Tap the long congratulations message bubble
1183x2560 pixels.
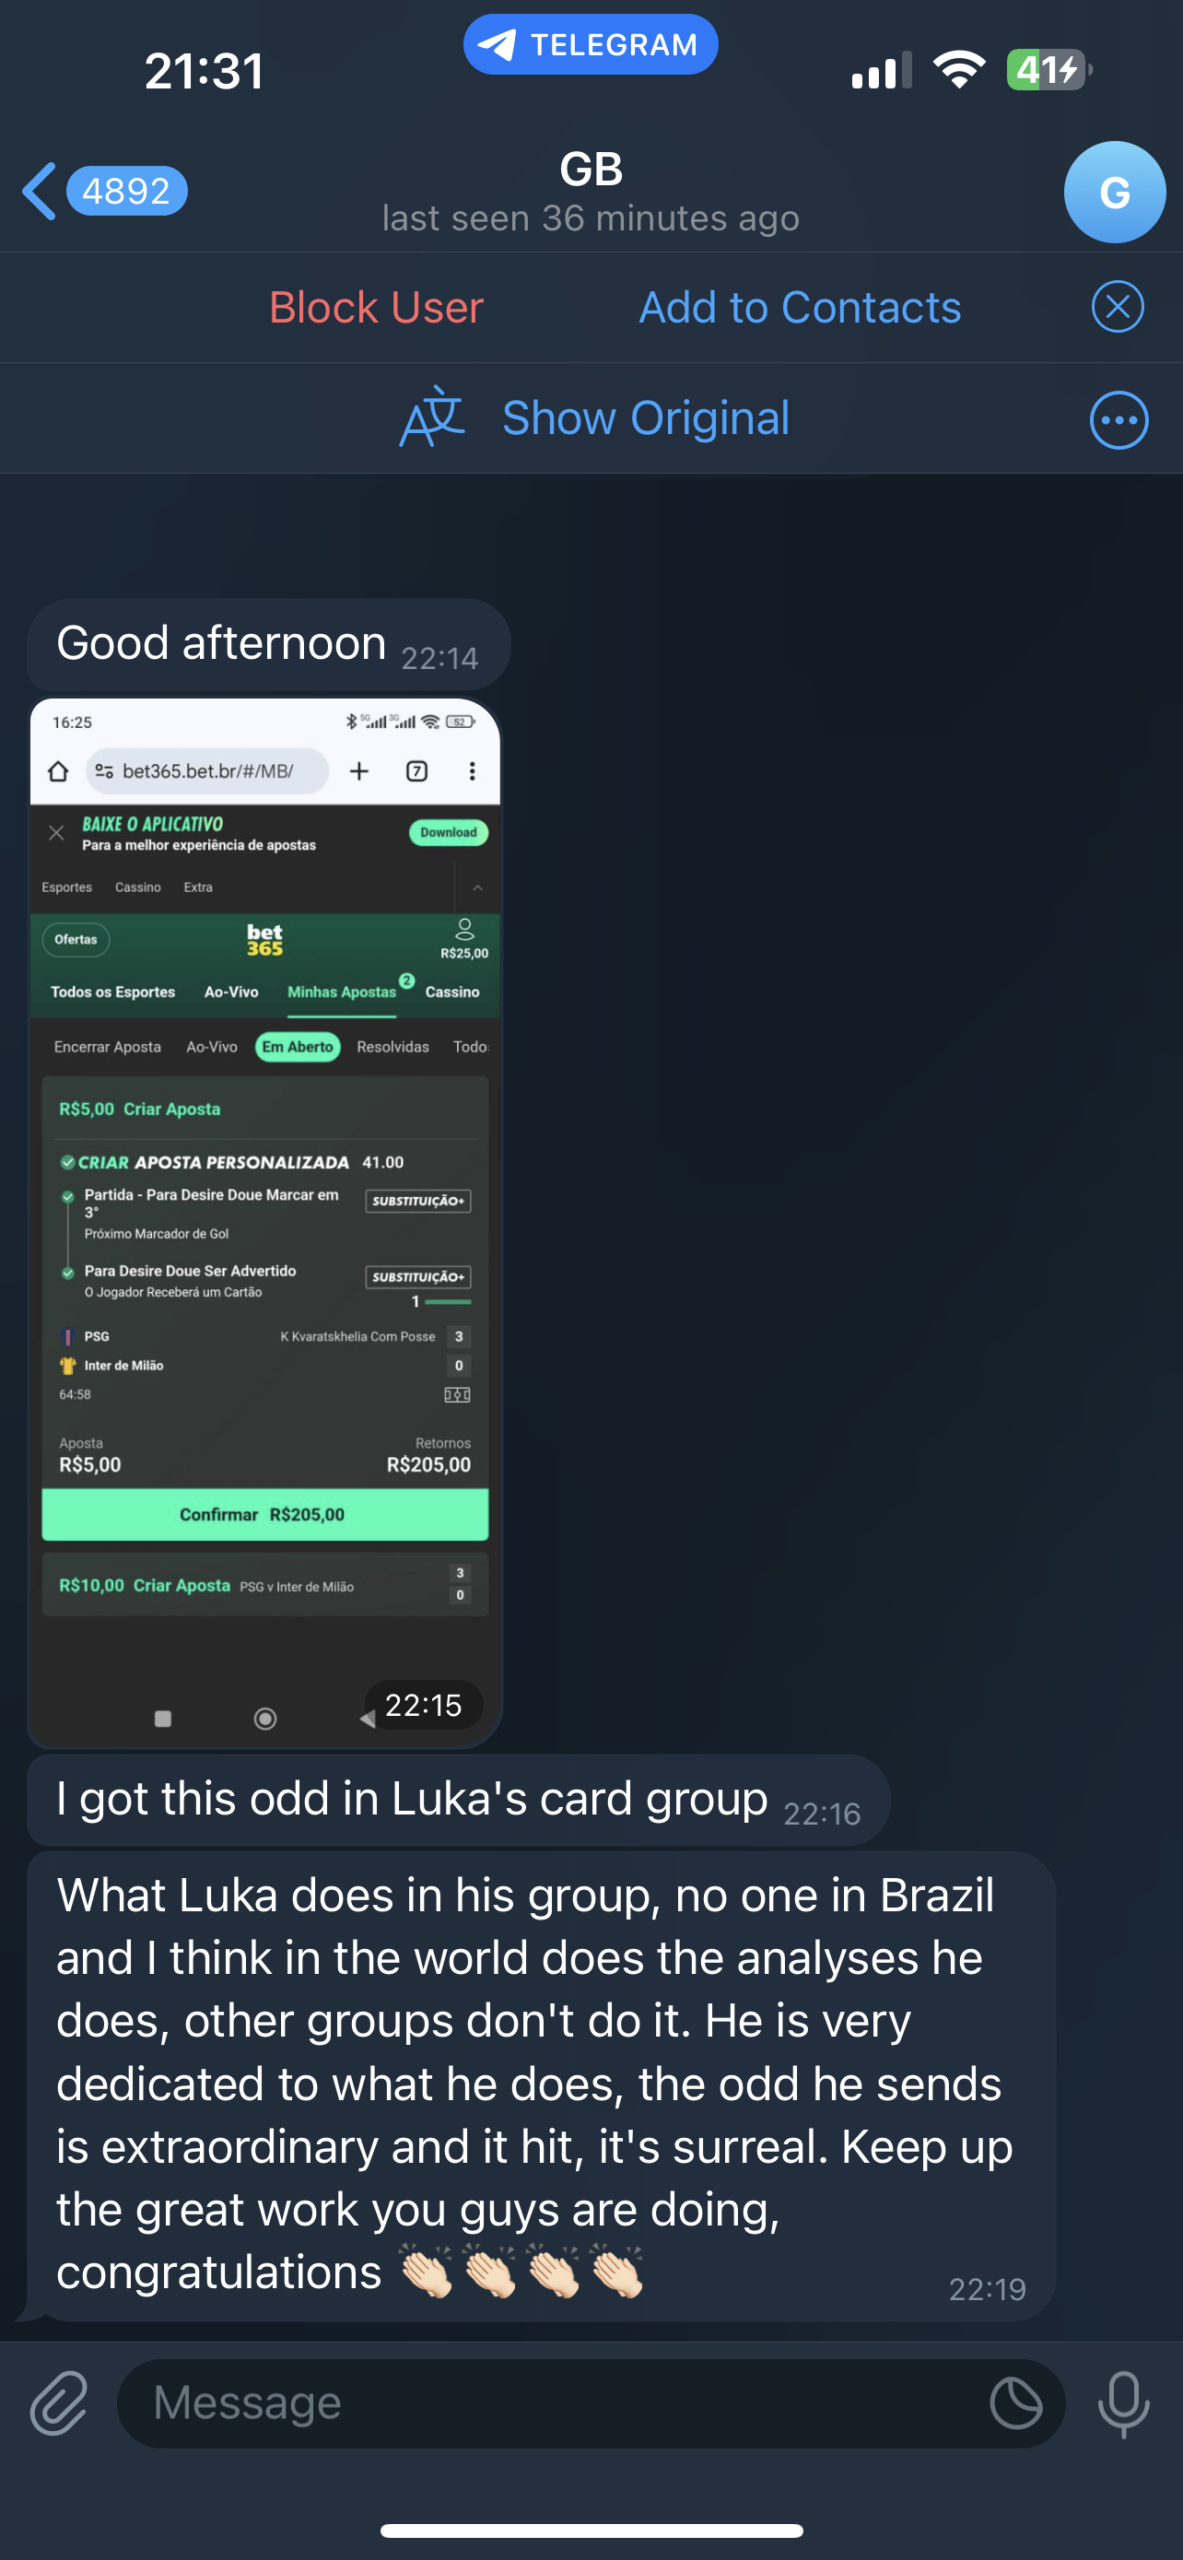pos(540,2085)
